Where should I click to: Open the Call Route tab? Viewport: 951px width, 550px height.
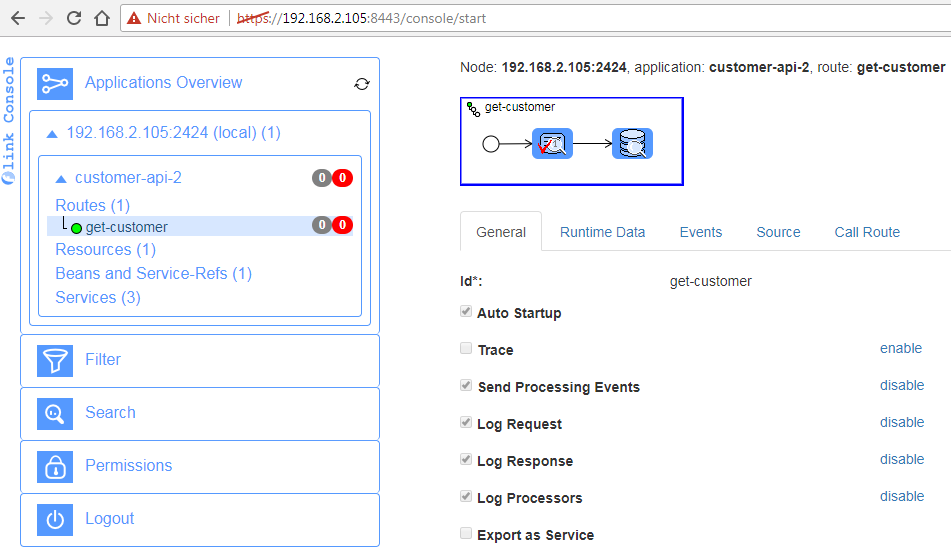(x=867, y=232)
